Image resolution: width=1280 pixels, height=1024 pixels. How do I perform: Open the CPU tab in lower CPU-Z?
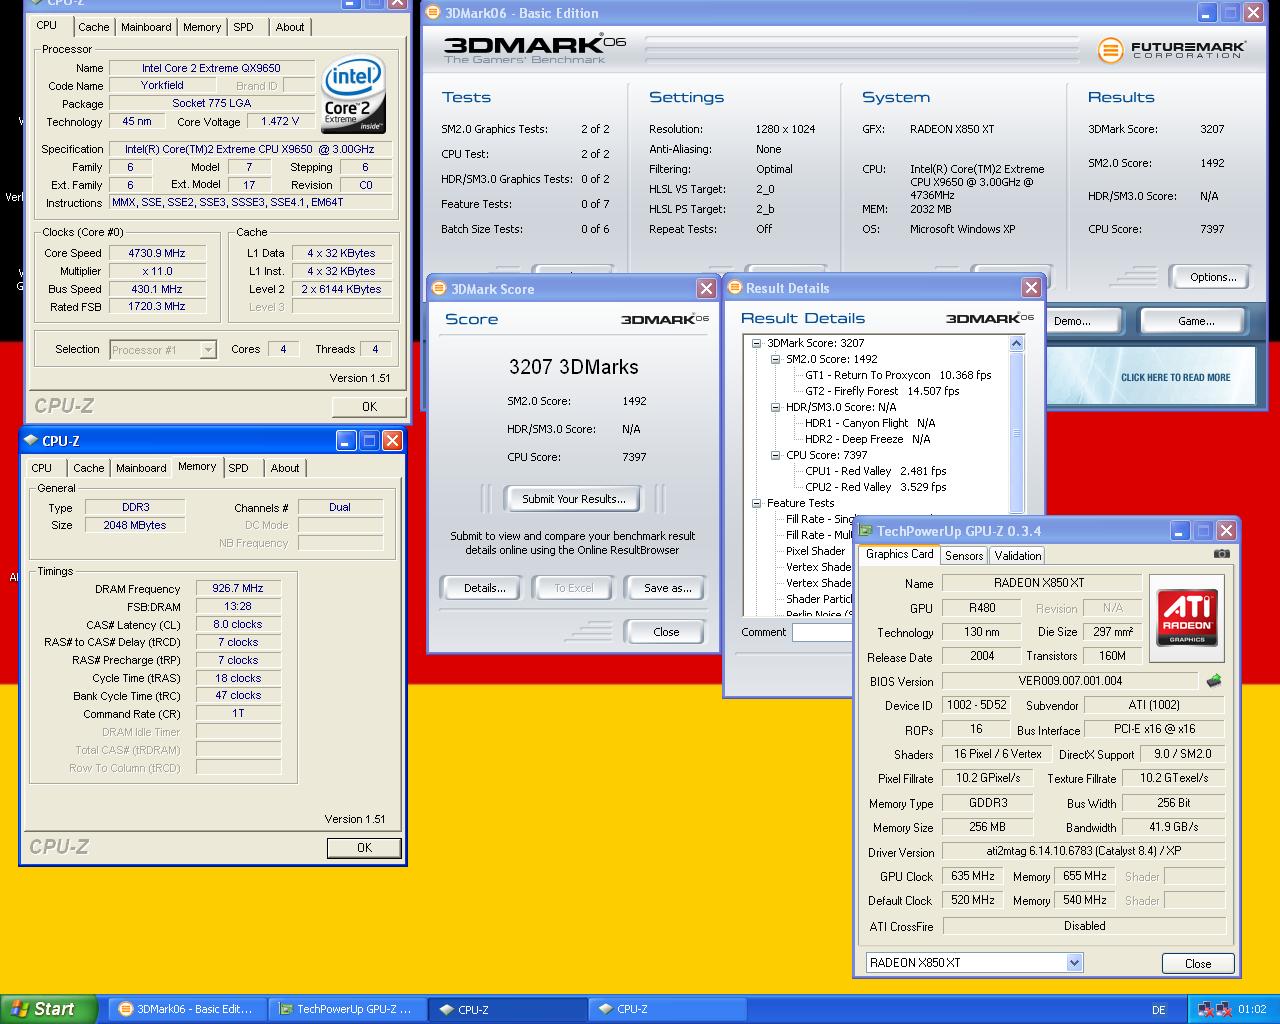click(42, 468)
